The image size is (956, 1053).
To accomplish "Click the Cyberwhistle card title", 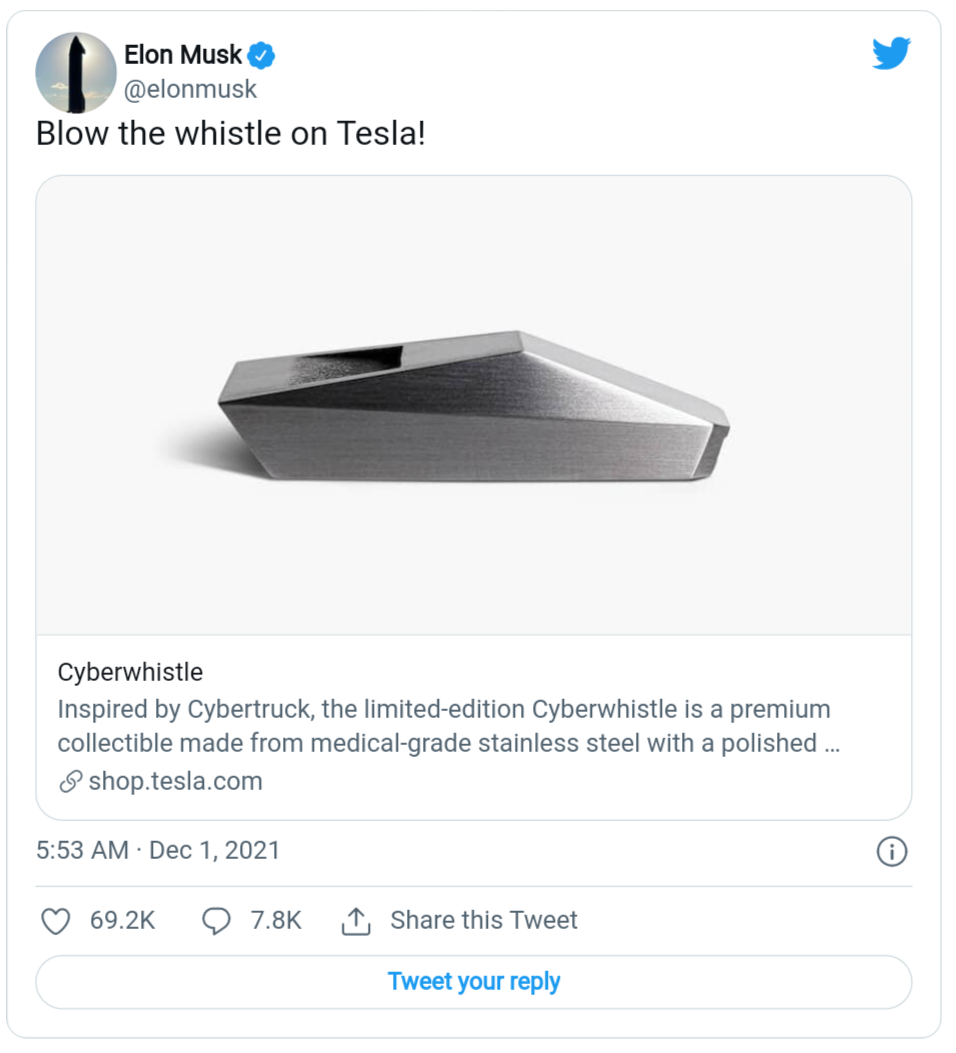I will (x=130, y=671).
